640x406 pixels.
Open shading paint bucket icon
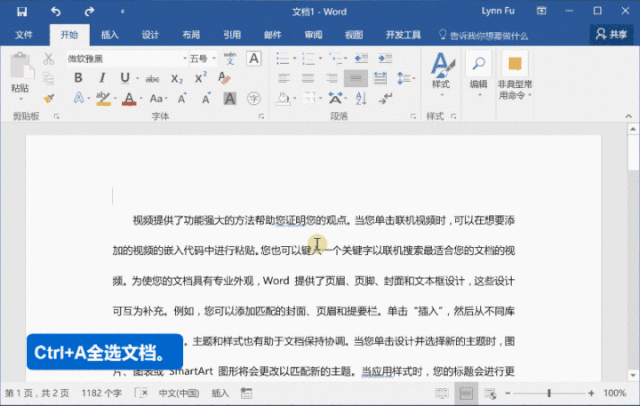[282, 98]
